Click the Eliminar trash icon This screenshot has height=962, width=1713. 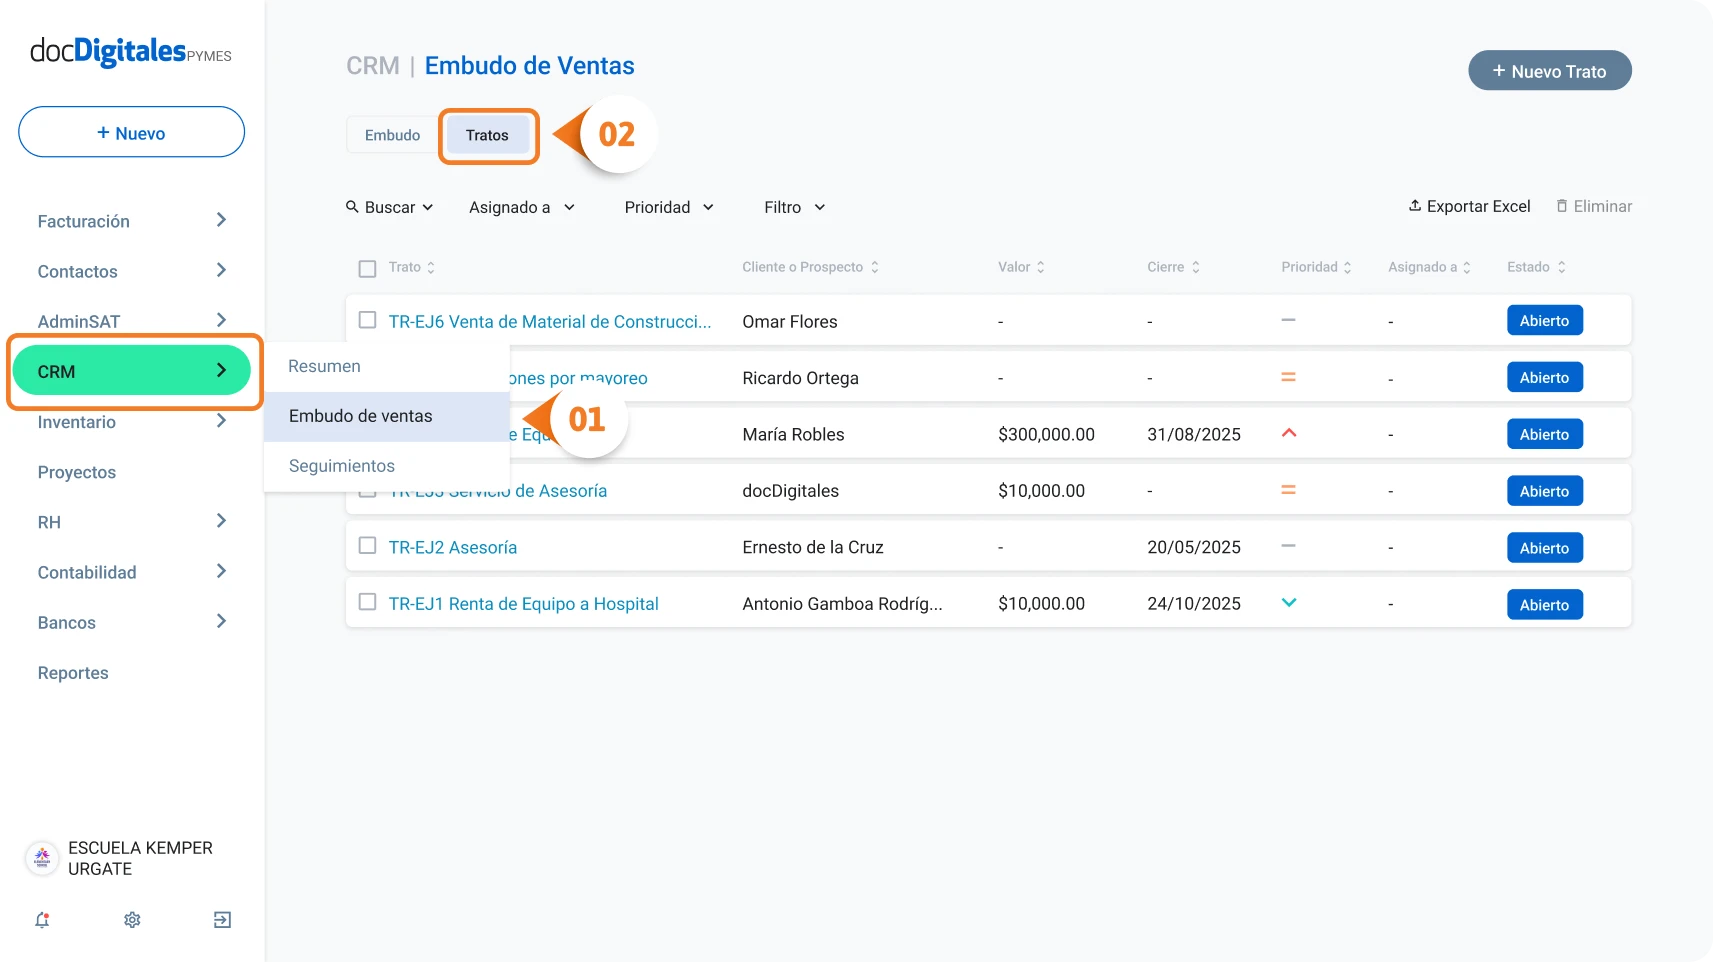coord(1562,206)
